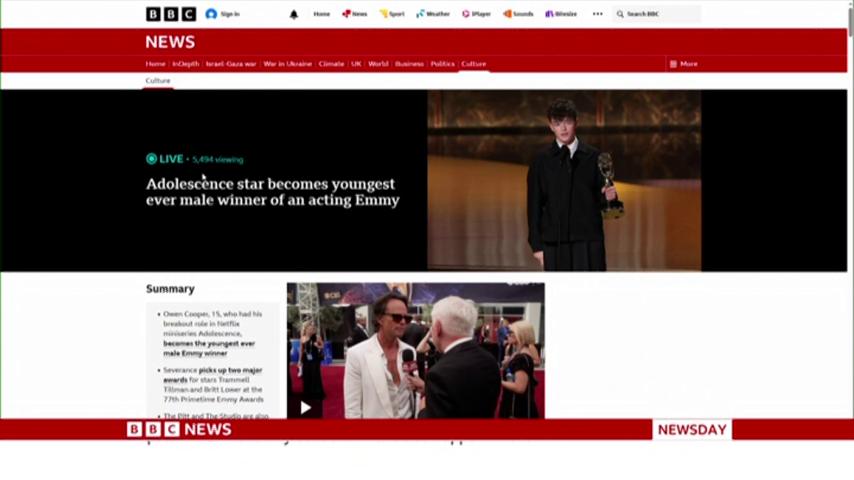Open the News icon link
The image size is (854, 480).
point(355,14)
